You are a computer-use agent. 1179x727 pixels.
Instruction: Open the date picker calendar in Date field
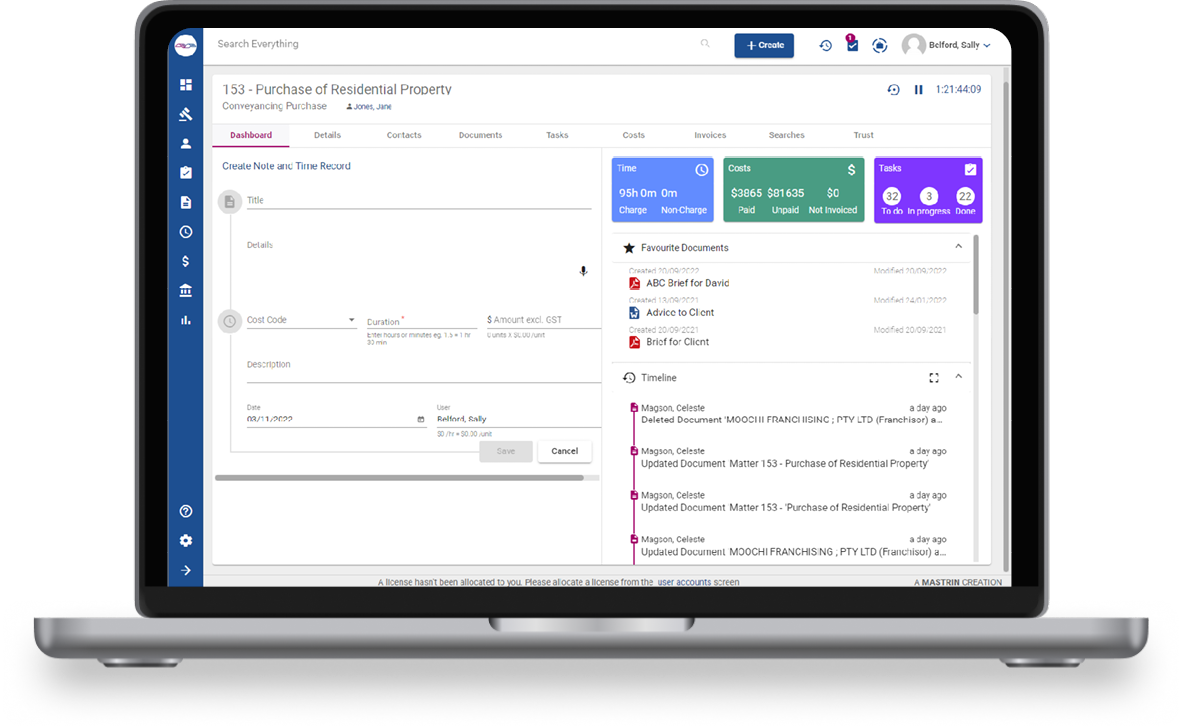click(x=421, y=419)
